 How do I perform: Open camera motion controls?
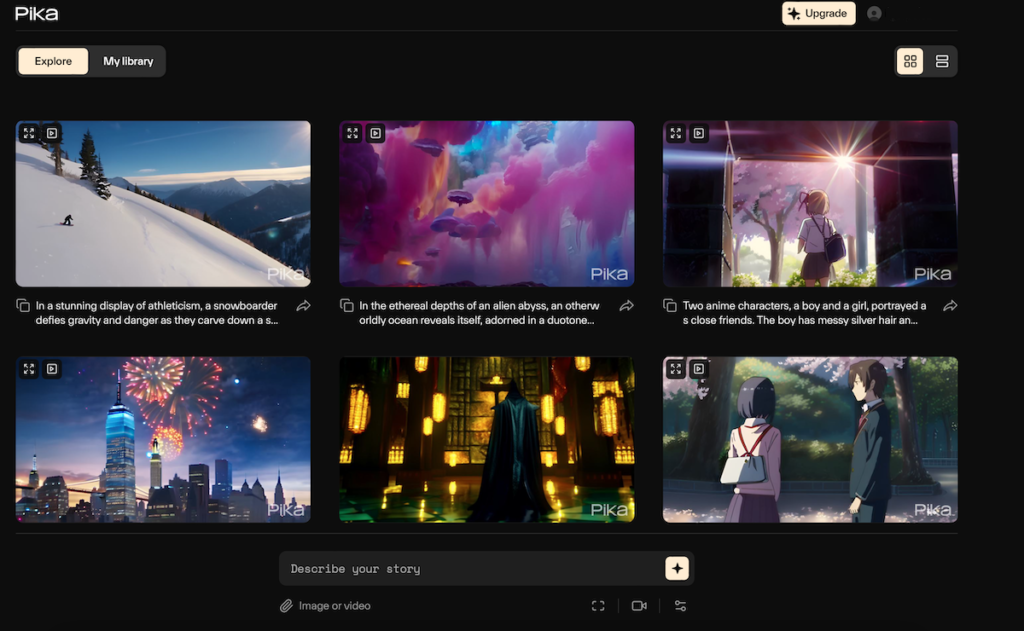click(x=639, y=606)
